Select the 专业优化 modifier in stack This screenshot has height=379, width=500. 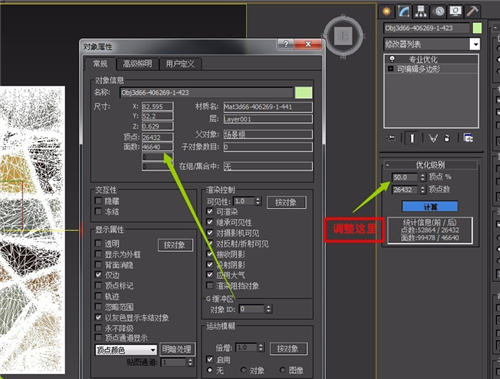coord(423,59)
